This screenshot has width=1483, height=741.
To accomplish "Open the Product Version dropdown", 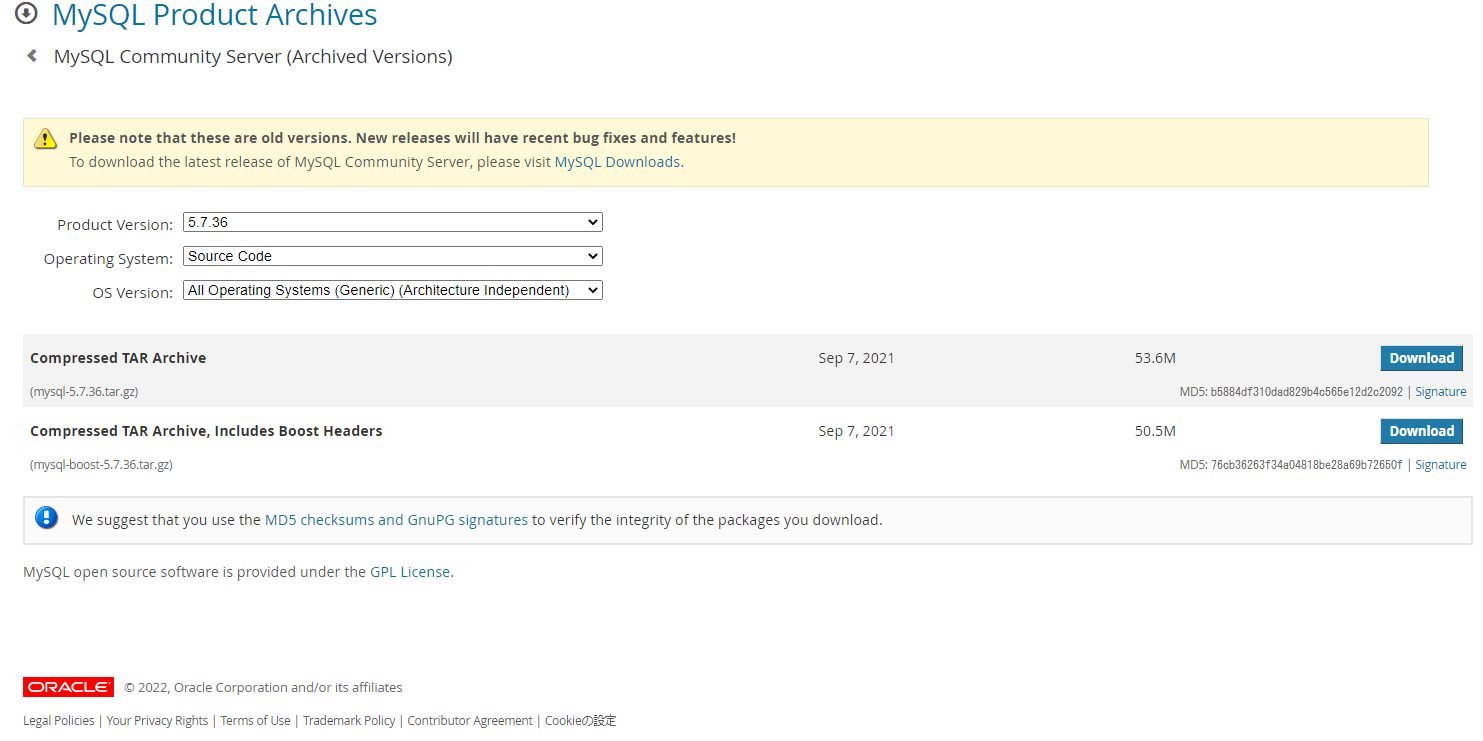I will pos(393,222).
